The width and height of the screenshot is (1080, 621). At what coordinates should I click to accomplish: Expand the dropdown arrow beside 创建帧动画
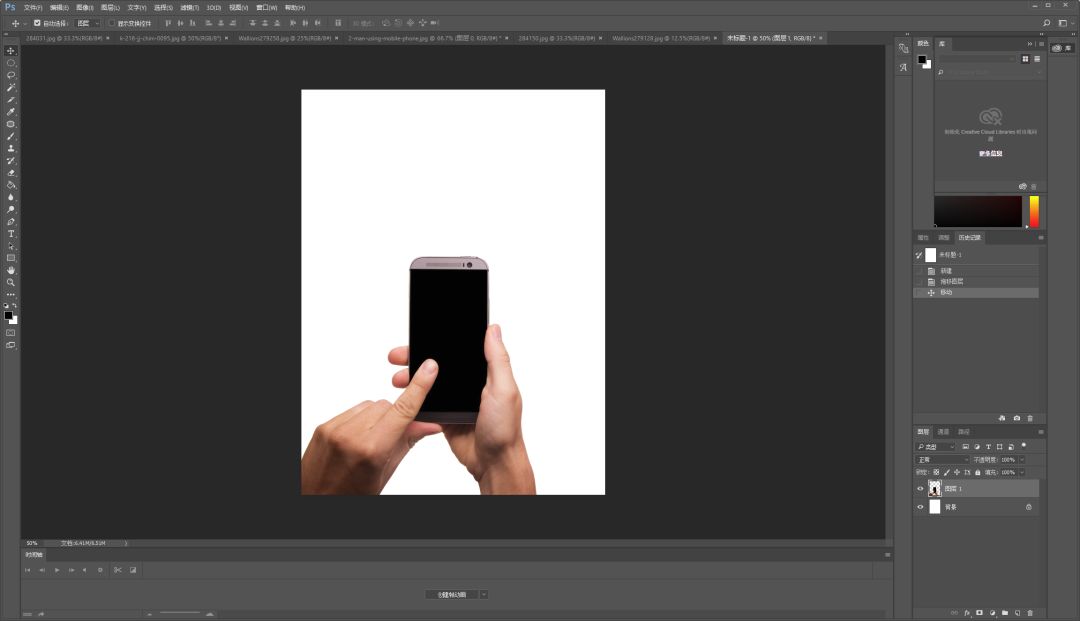pos(484,594)
